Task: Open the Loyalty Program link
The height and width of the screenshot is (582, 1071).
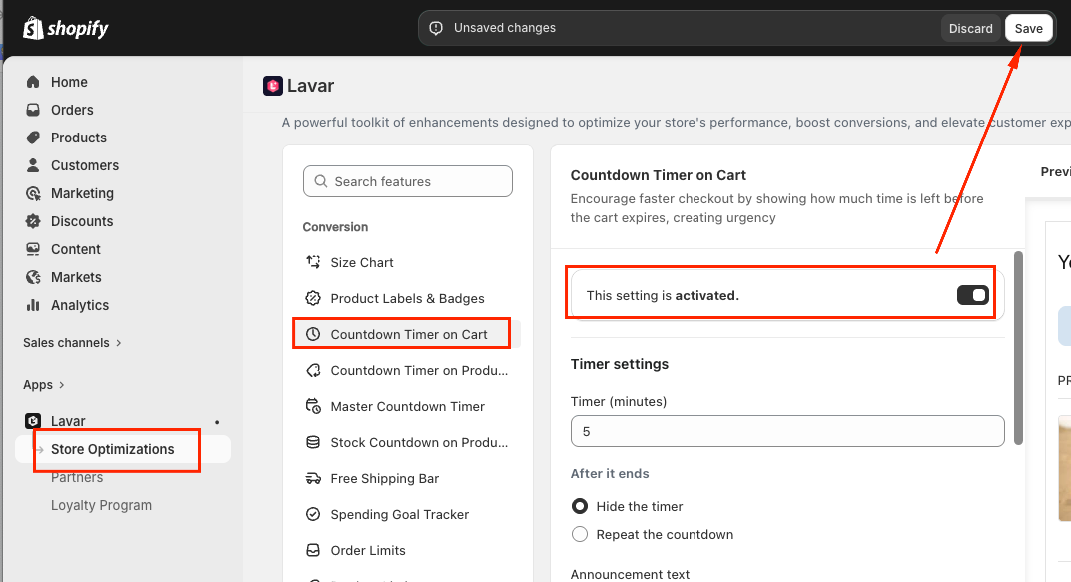Action: click(101, 505)
